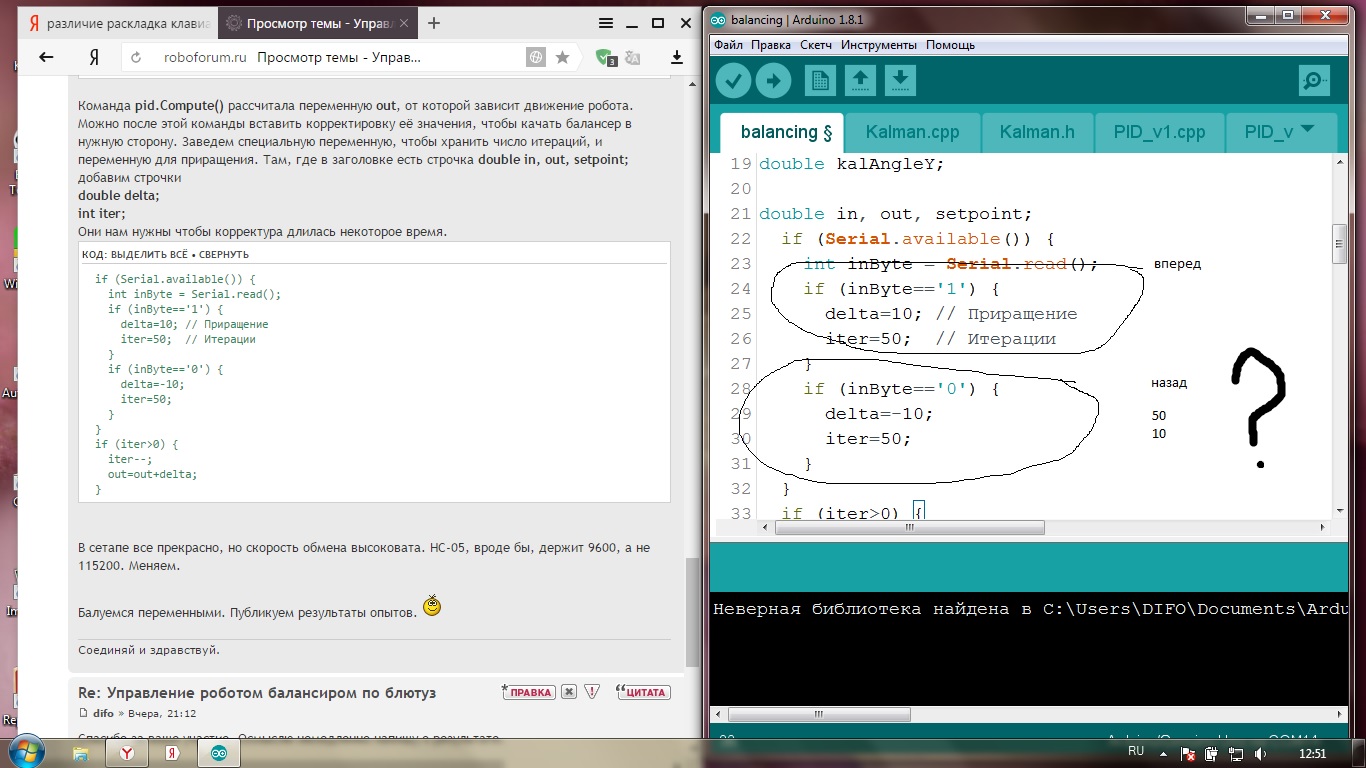
Task: Click the RU language indicator in taskbar
Action: point(1136,751)
